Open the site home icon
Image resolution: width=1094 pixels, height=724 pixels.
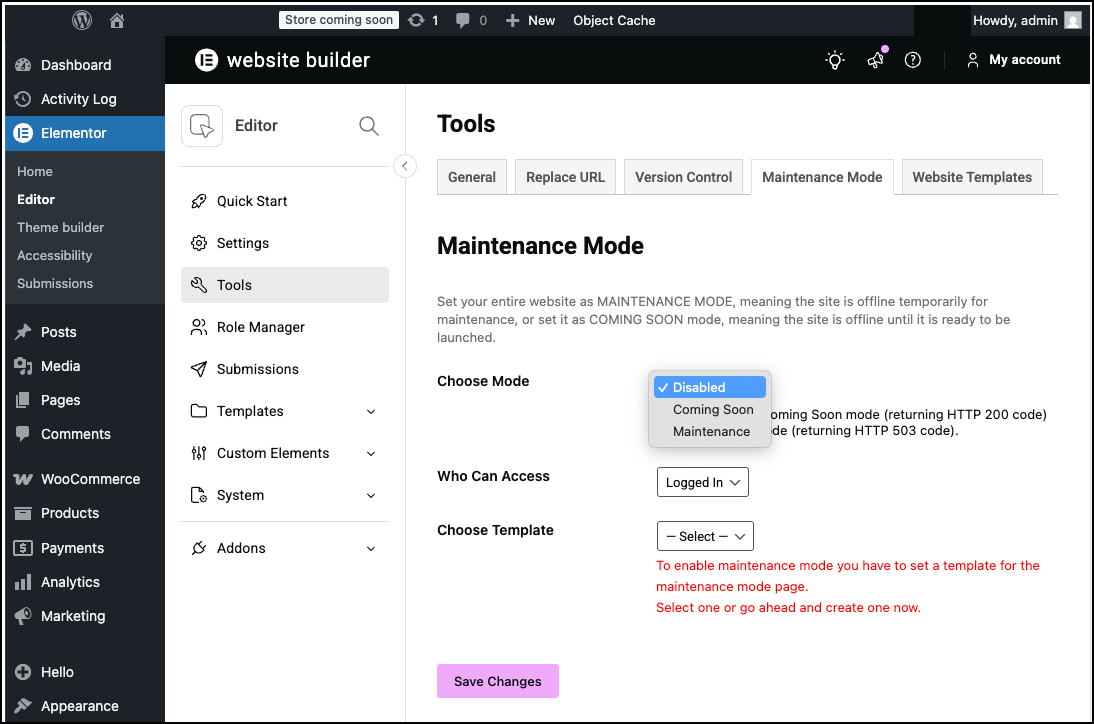coord(117,21)
